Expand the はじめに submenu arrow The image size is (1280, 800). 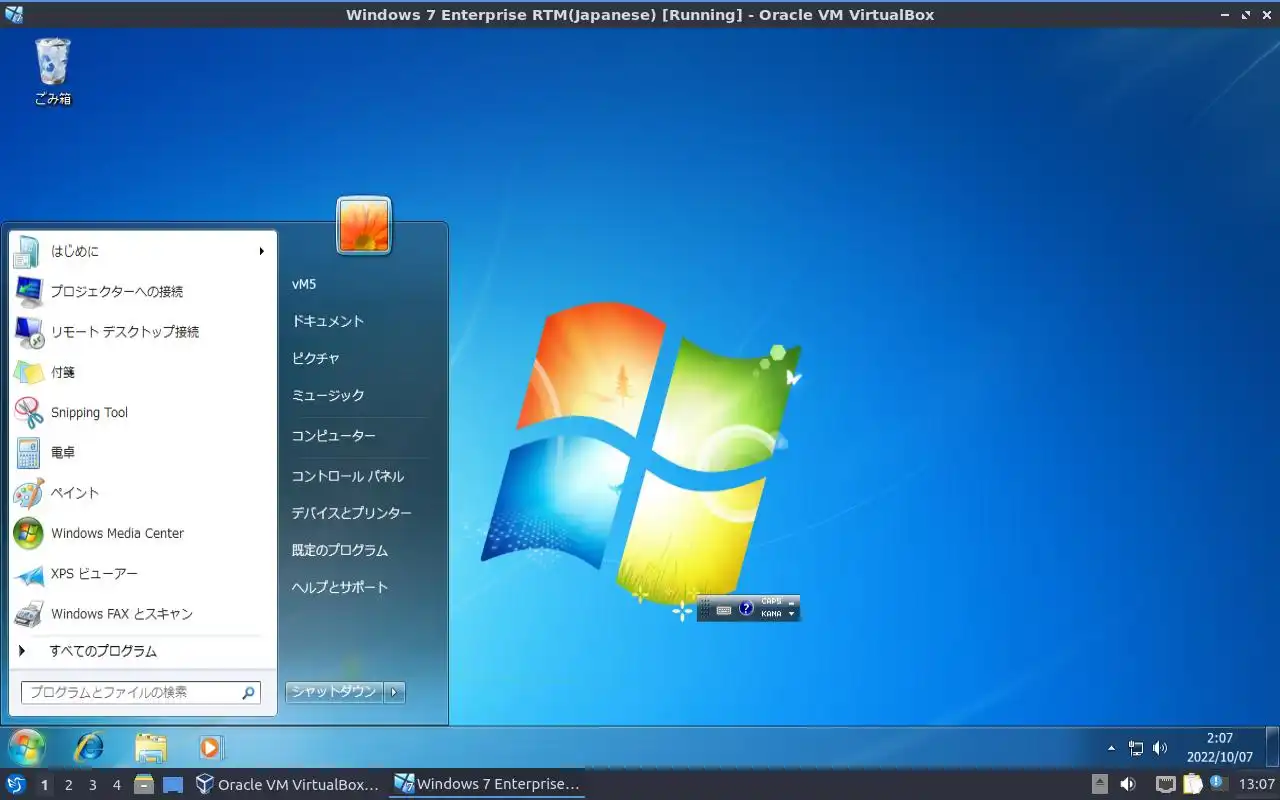[262, 251]
